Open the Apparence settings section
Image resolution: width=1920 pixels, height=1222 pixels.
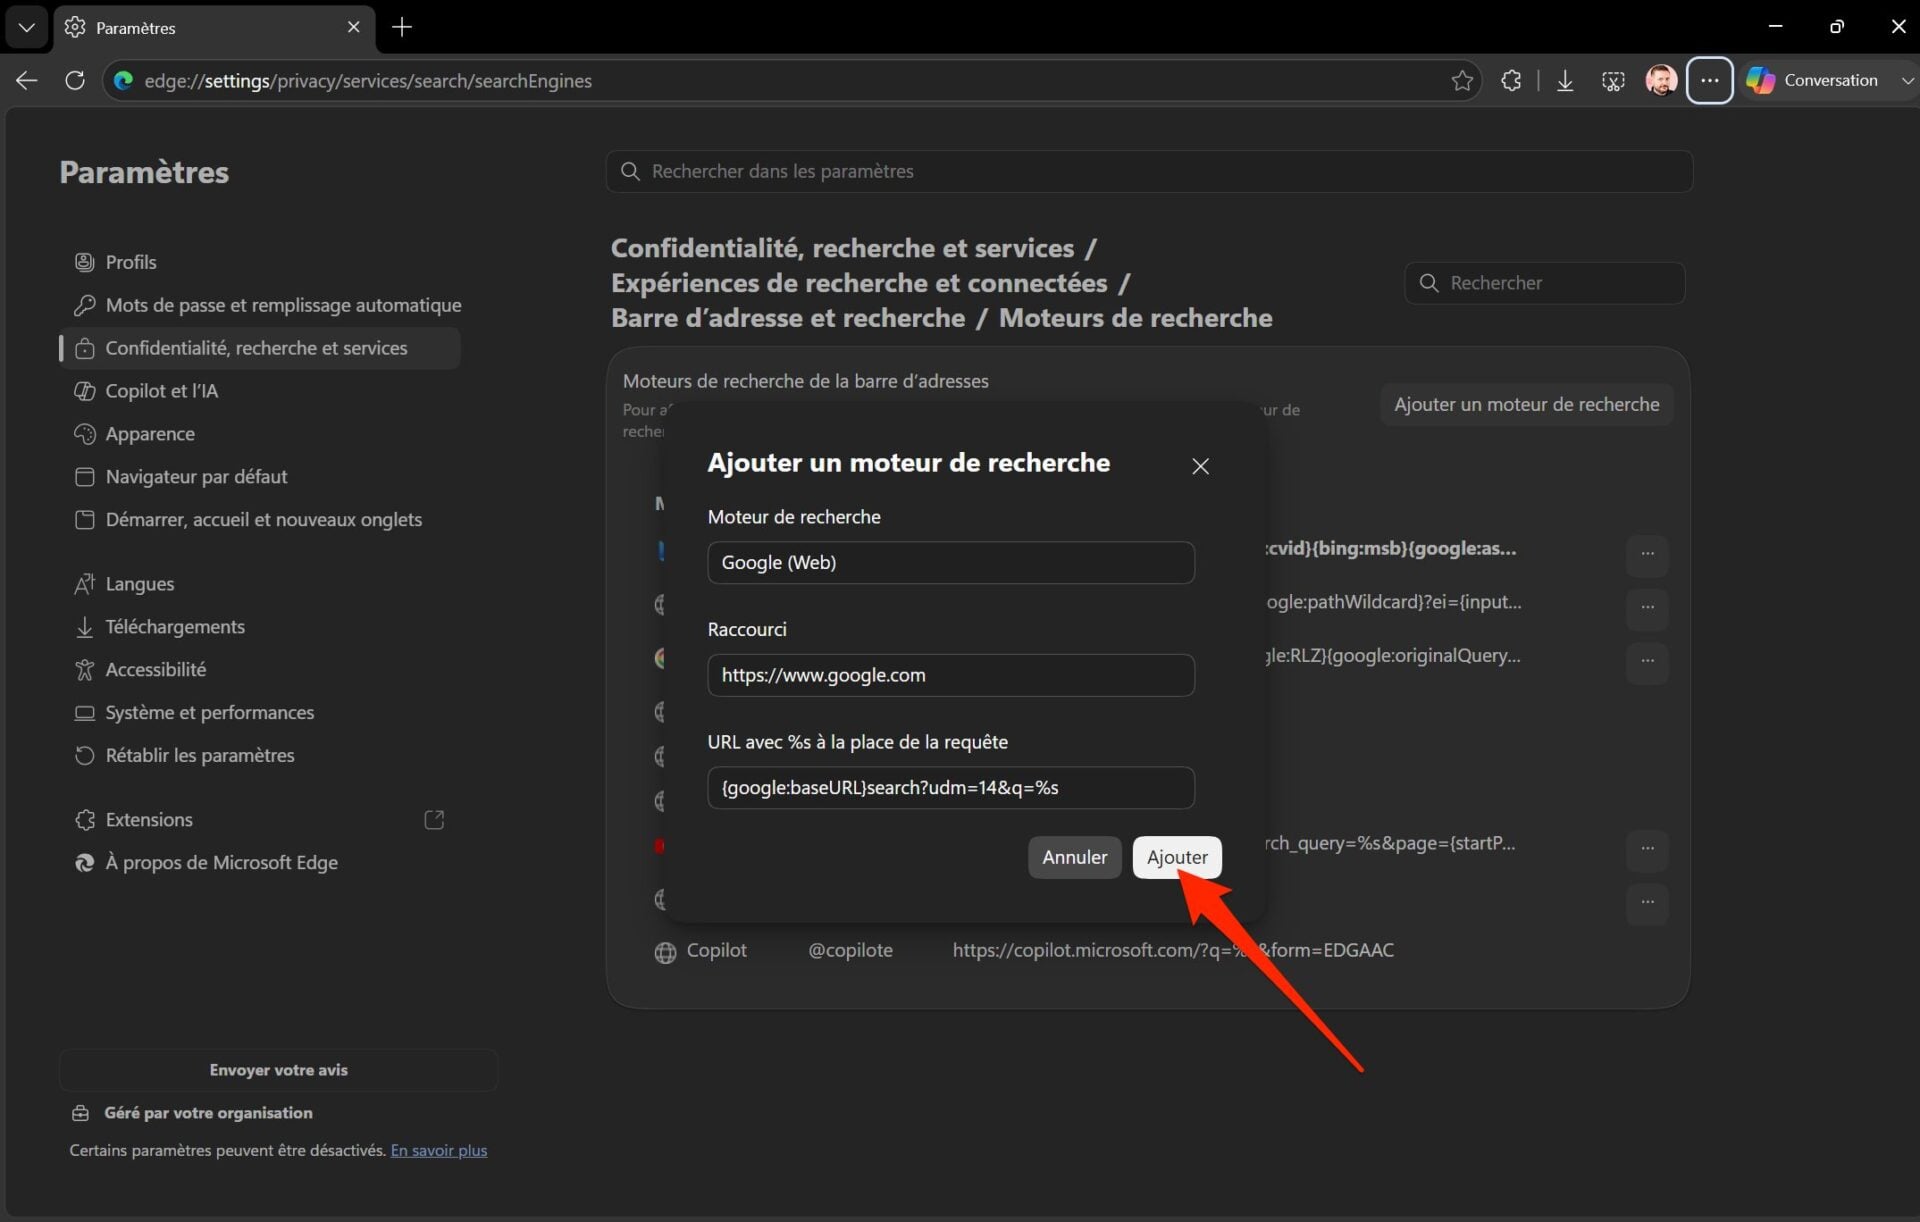(259, 434)
